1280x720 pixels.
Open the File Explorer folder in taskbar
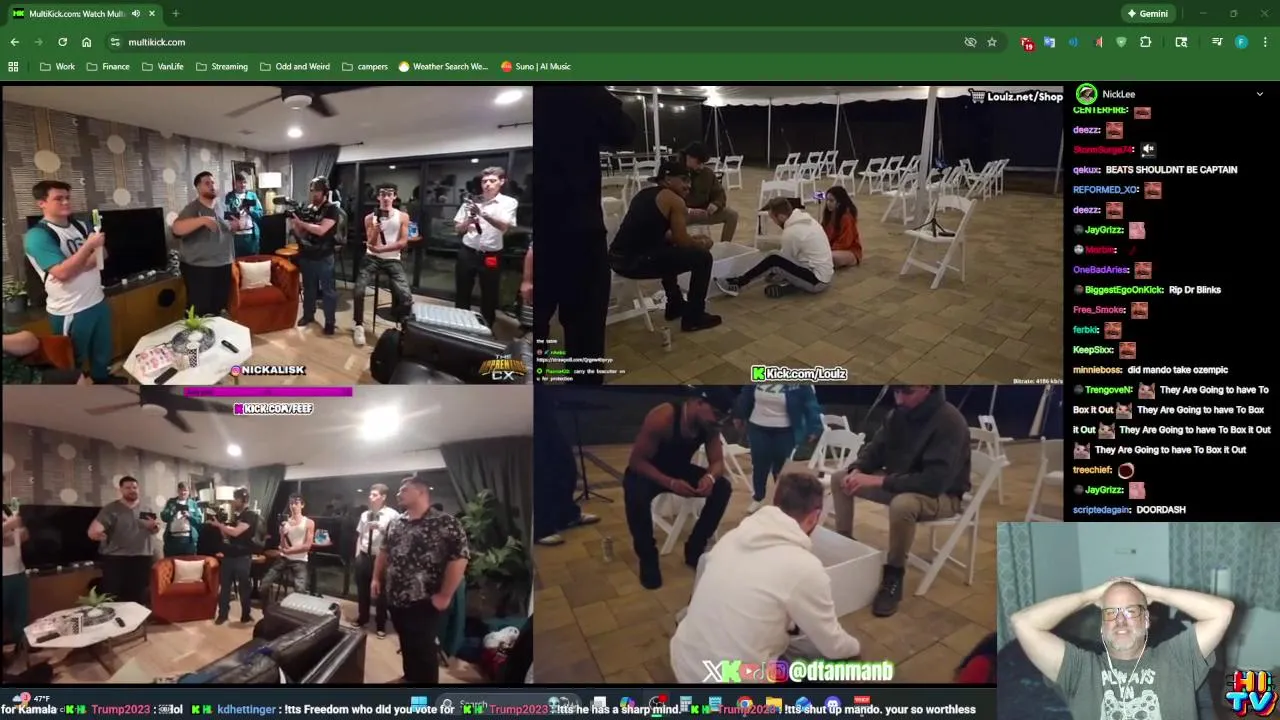coord(774,705)
